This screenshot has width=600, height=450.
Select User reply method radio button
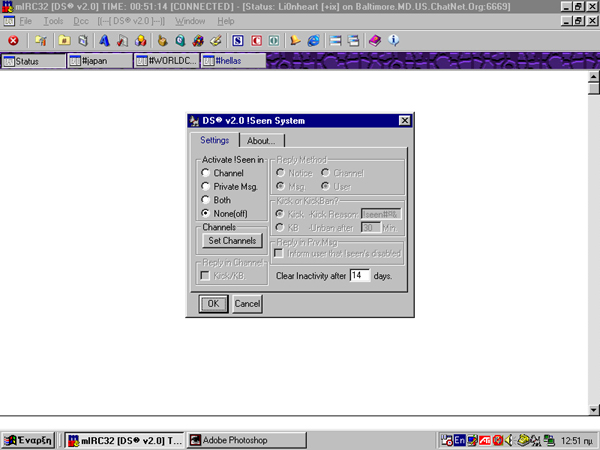pos(325,186)
